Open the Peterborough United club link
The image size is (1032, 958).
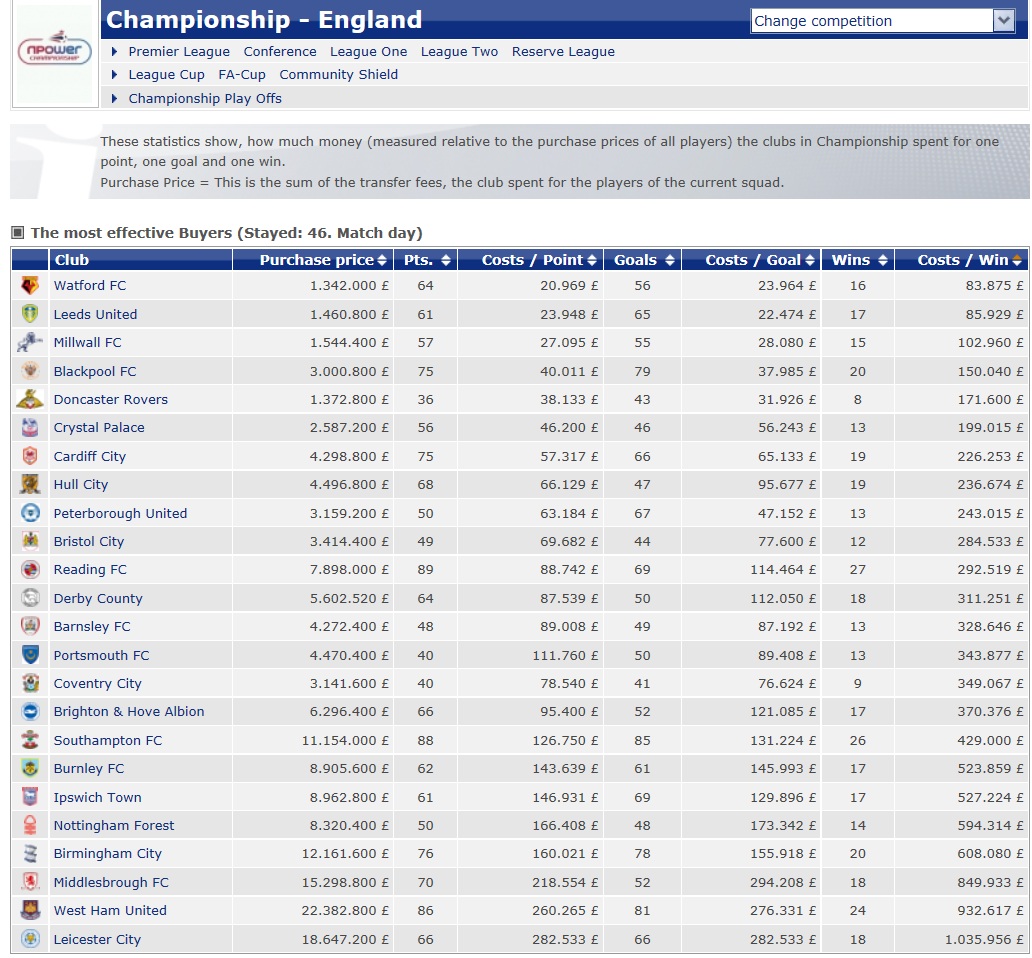point(120,513)
